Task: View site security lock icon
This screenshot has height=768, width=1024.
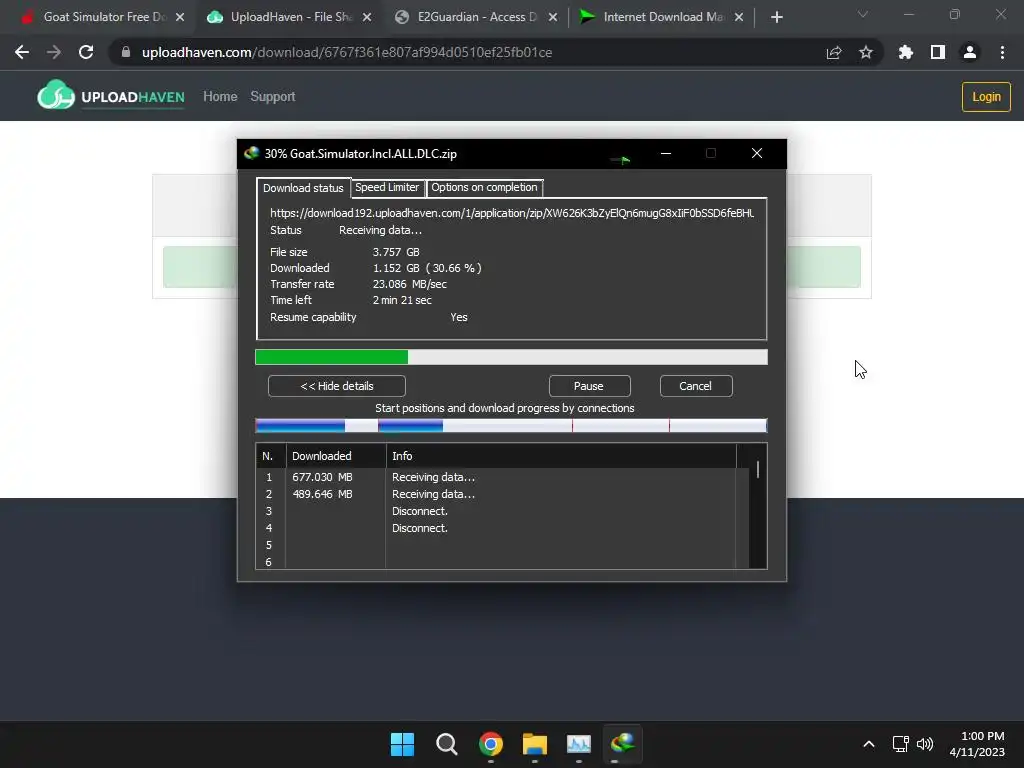Action: coord(126,52)
